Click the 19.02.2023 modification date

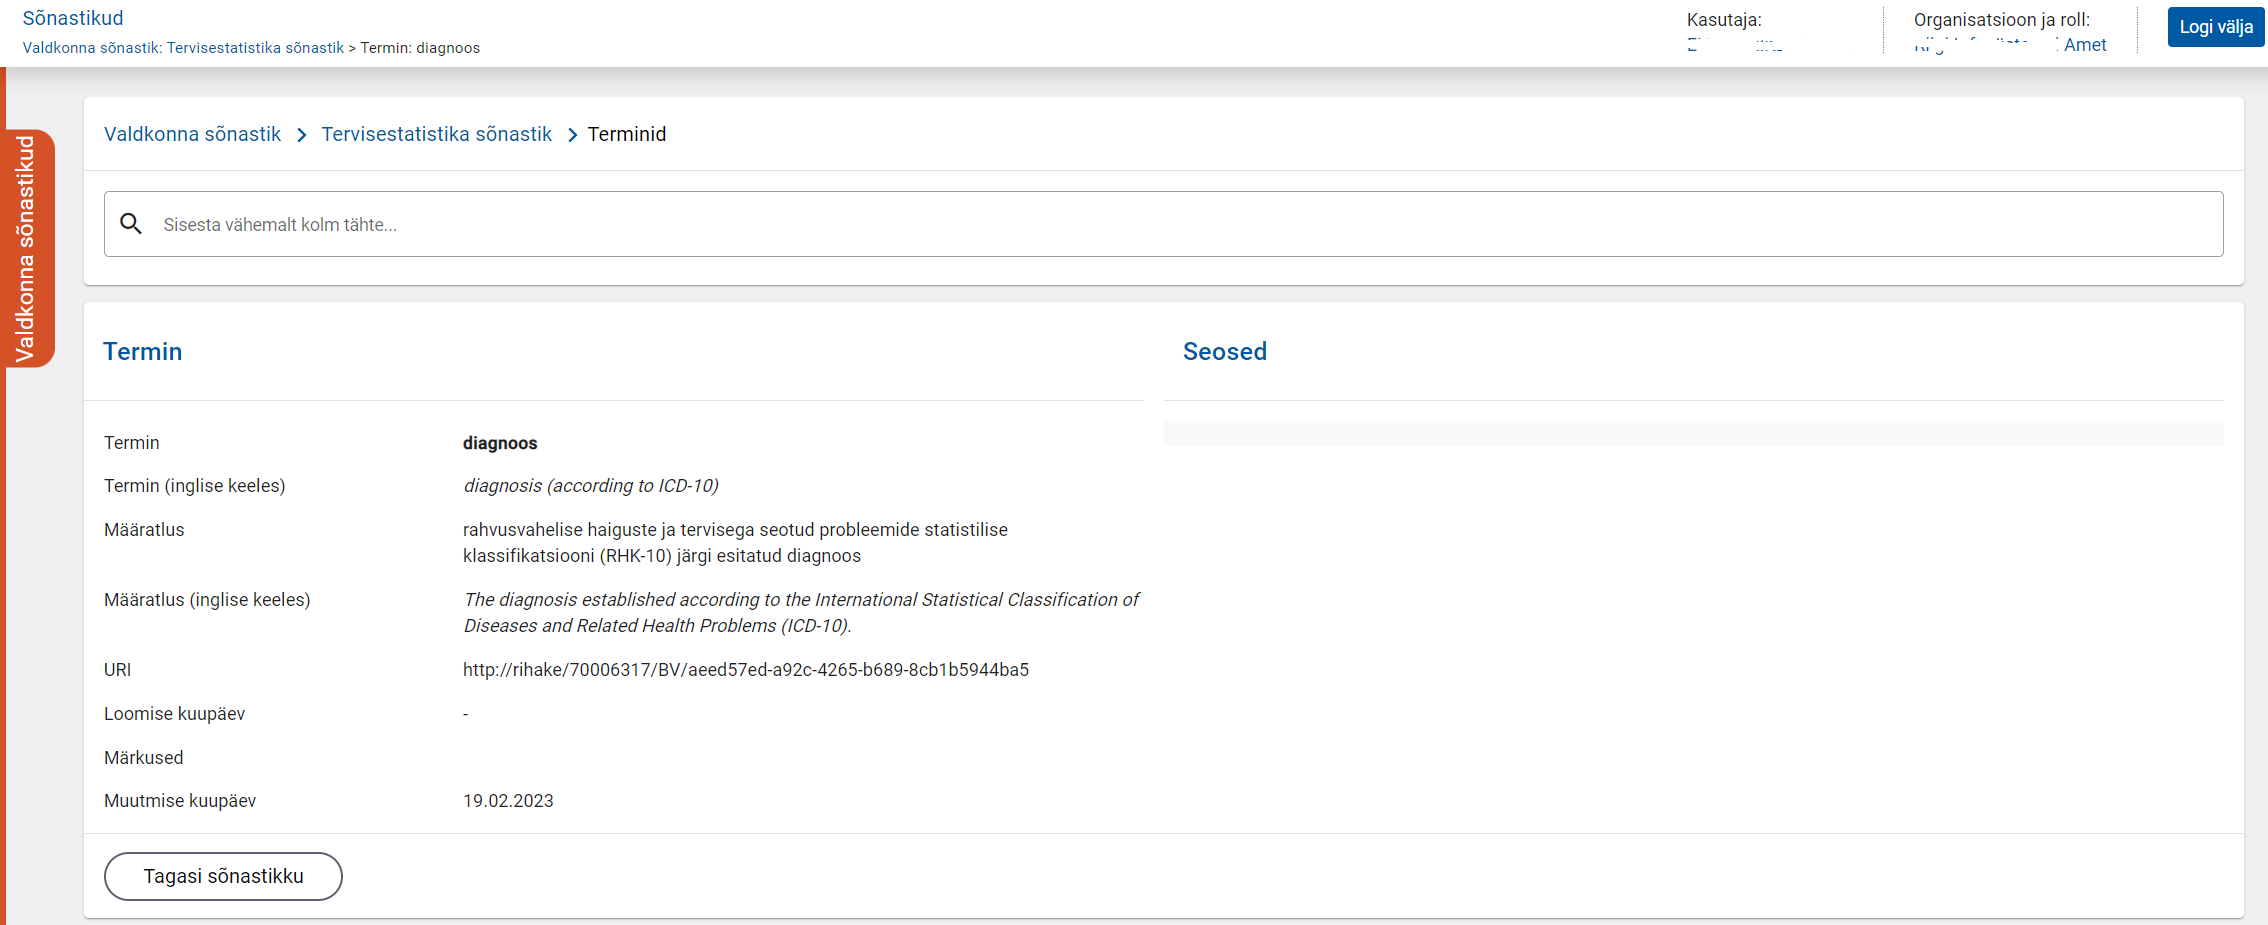[x=508, y=801]
